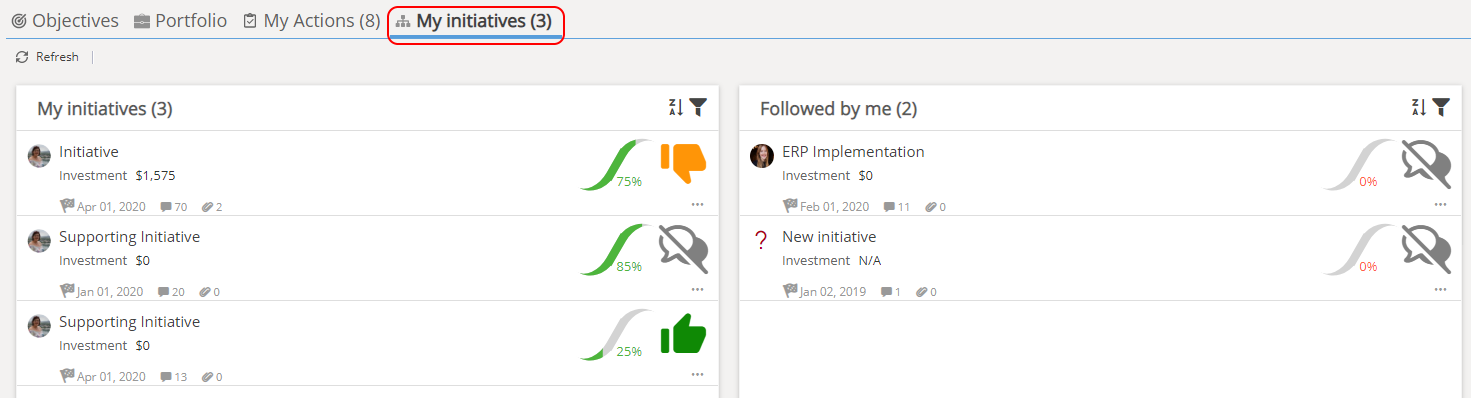Sort the Followed by me list

point(1418,107)
